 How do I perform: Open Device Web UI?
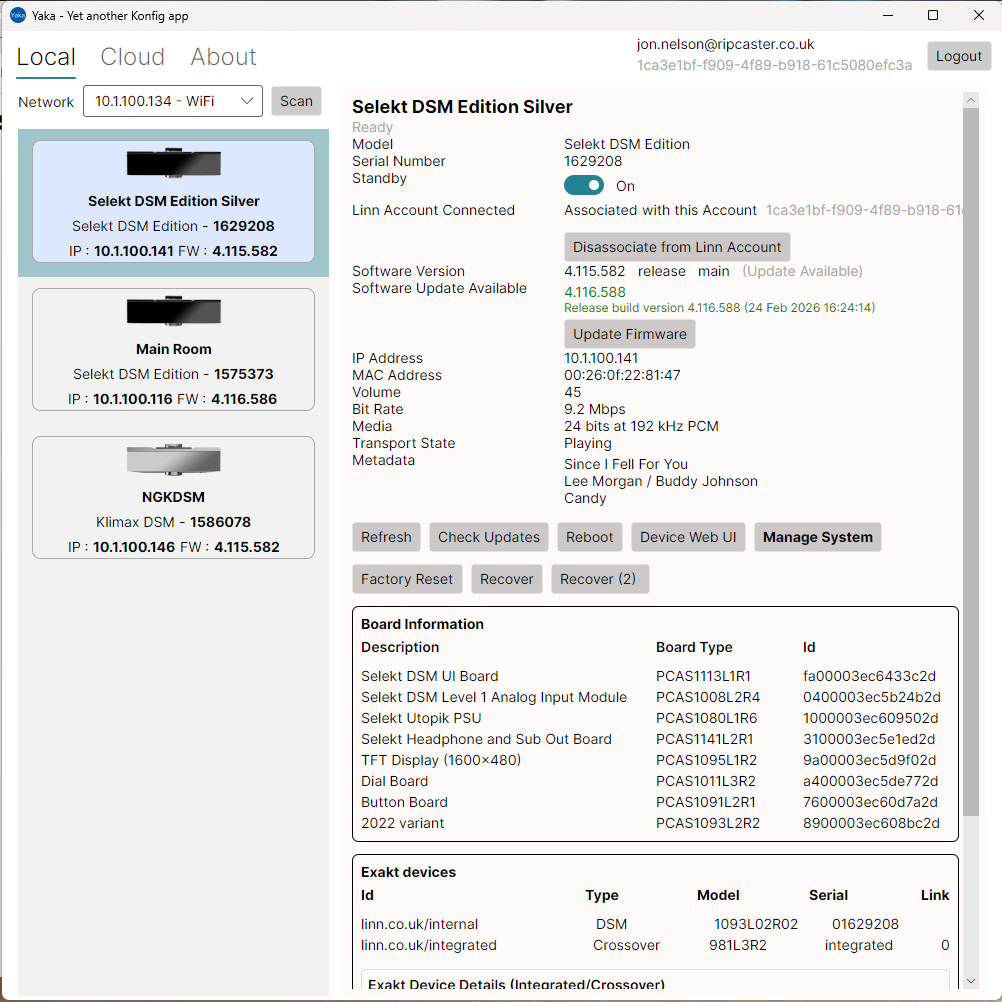688,537
